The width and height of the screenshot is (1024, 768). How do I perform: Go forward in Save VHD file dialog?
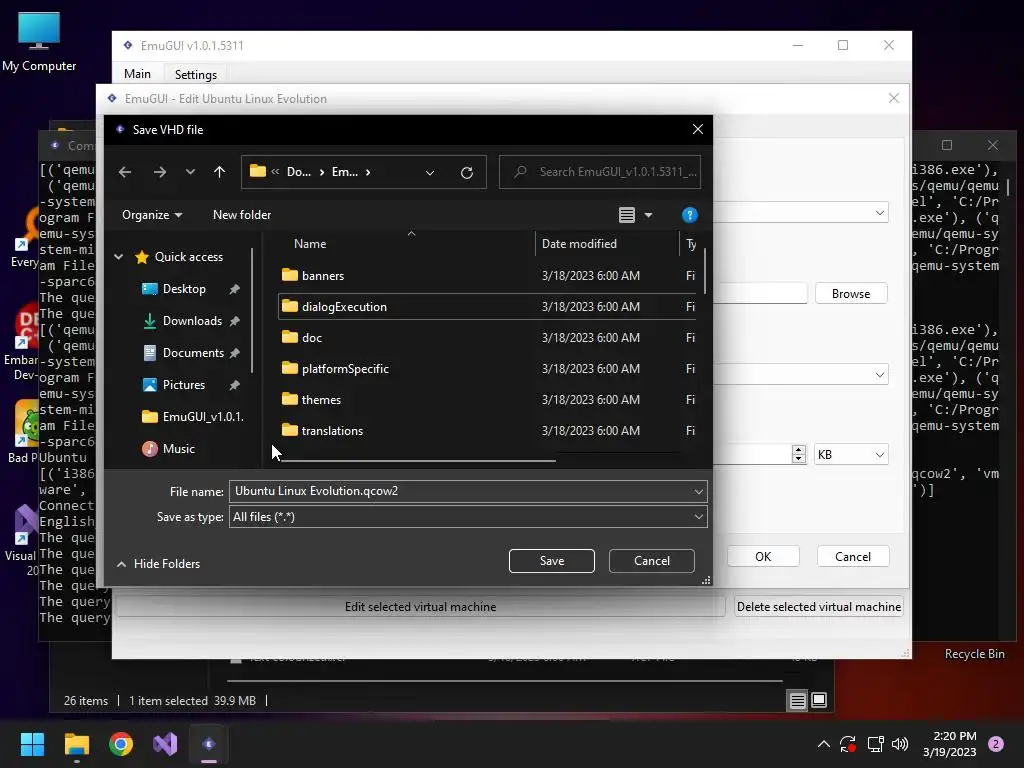point(159,172)
